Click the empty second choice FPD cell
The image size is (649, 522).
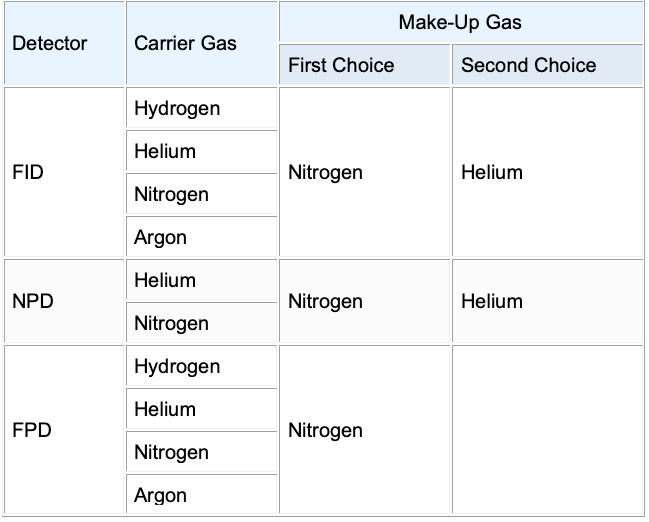click(547, 430)
